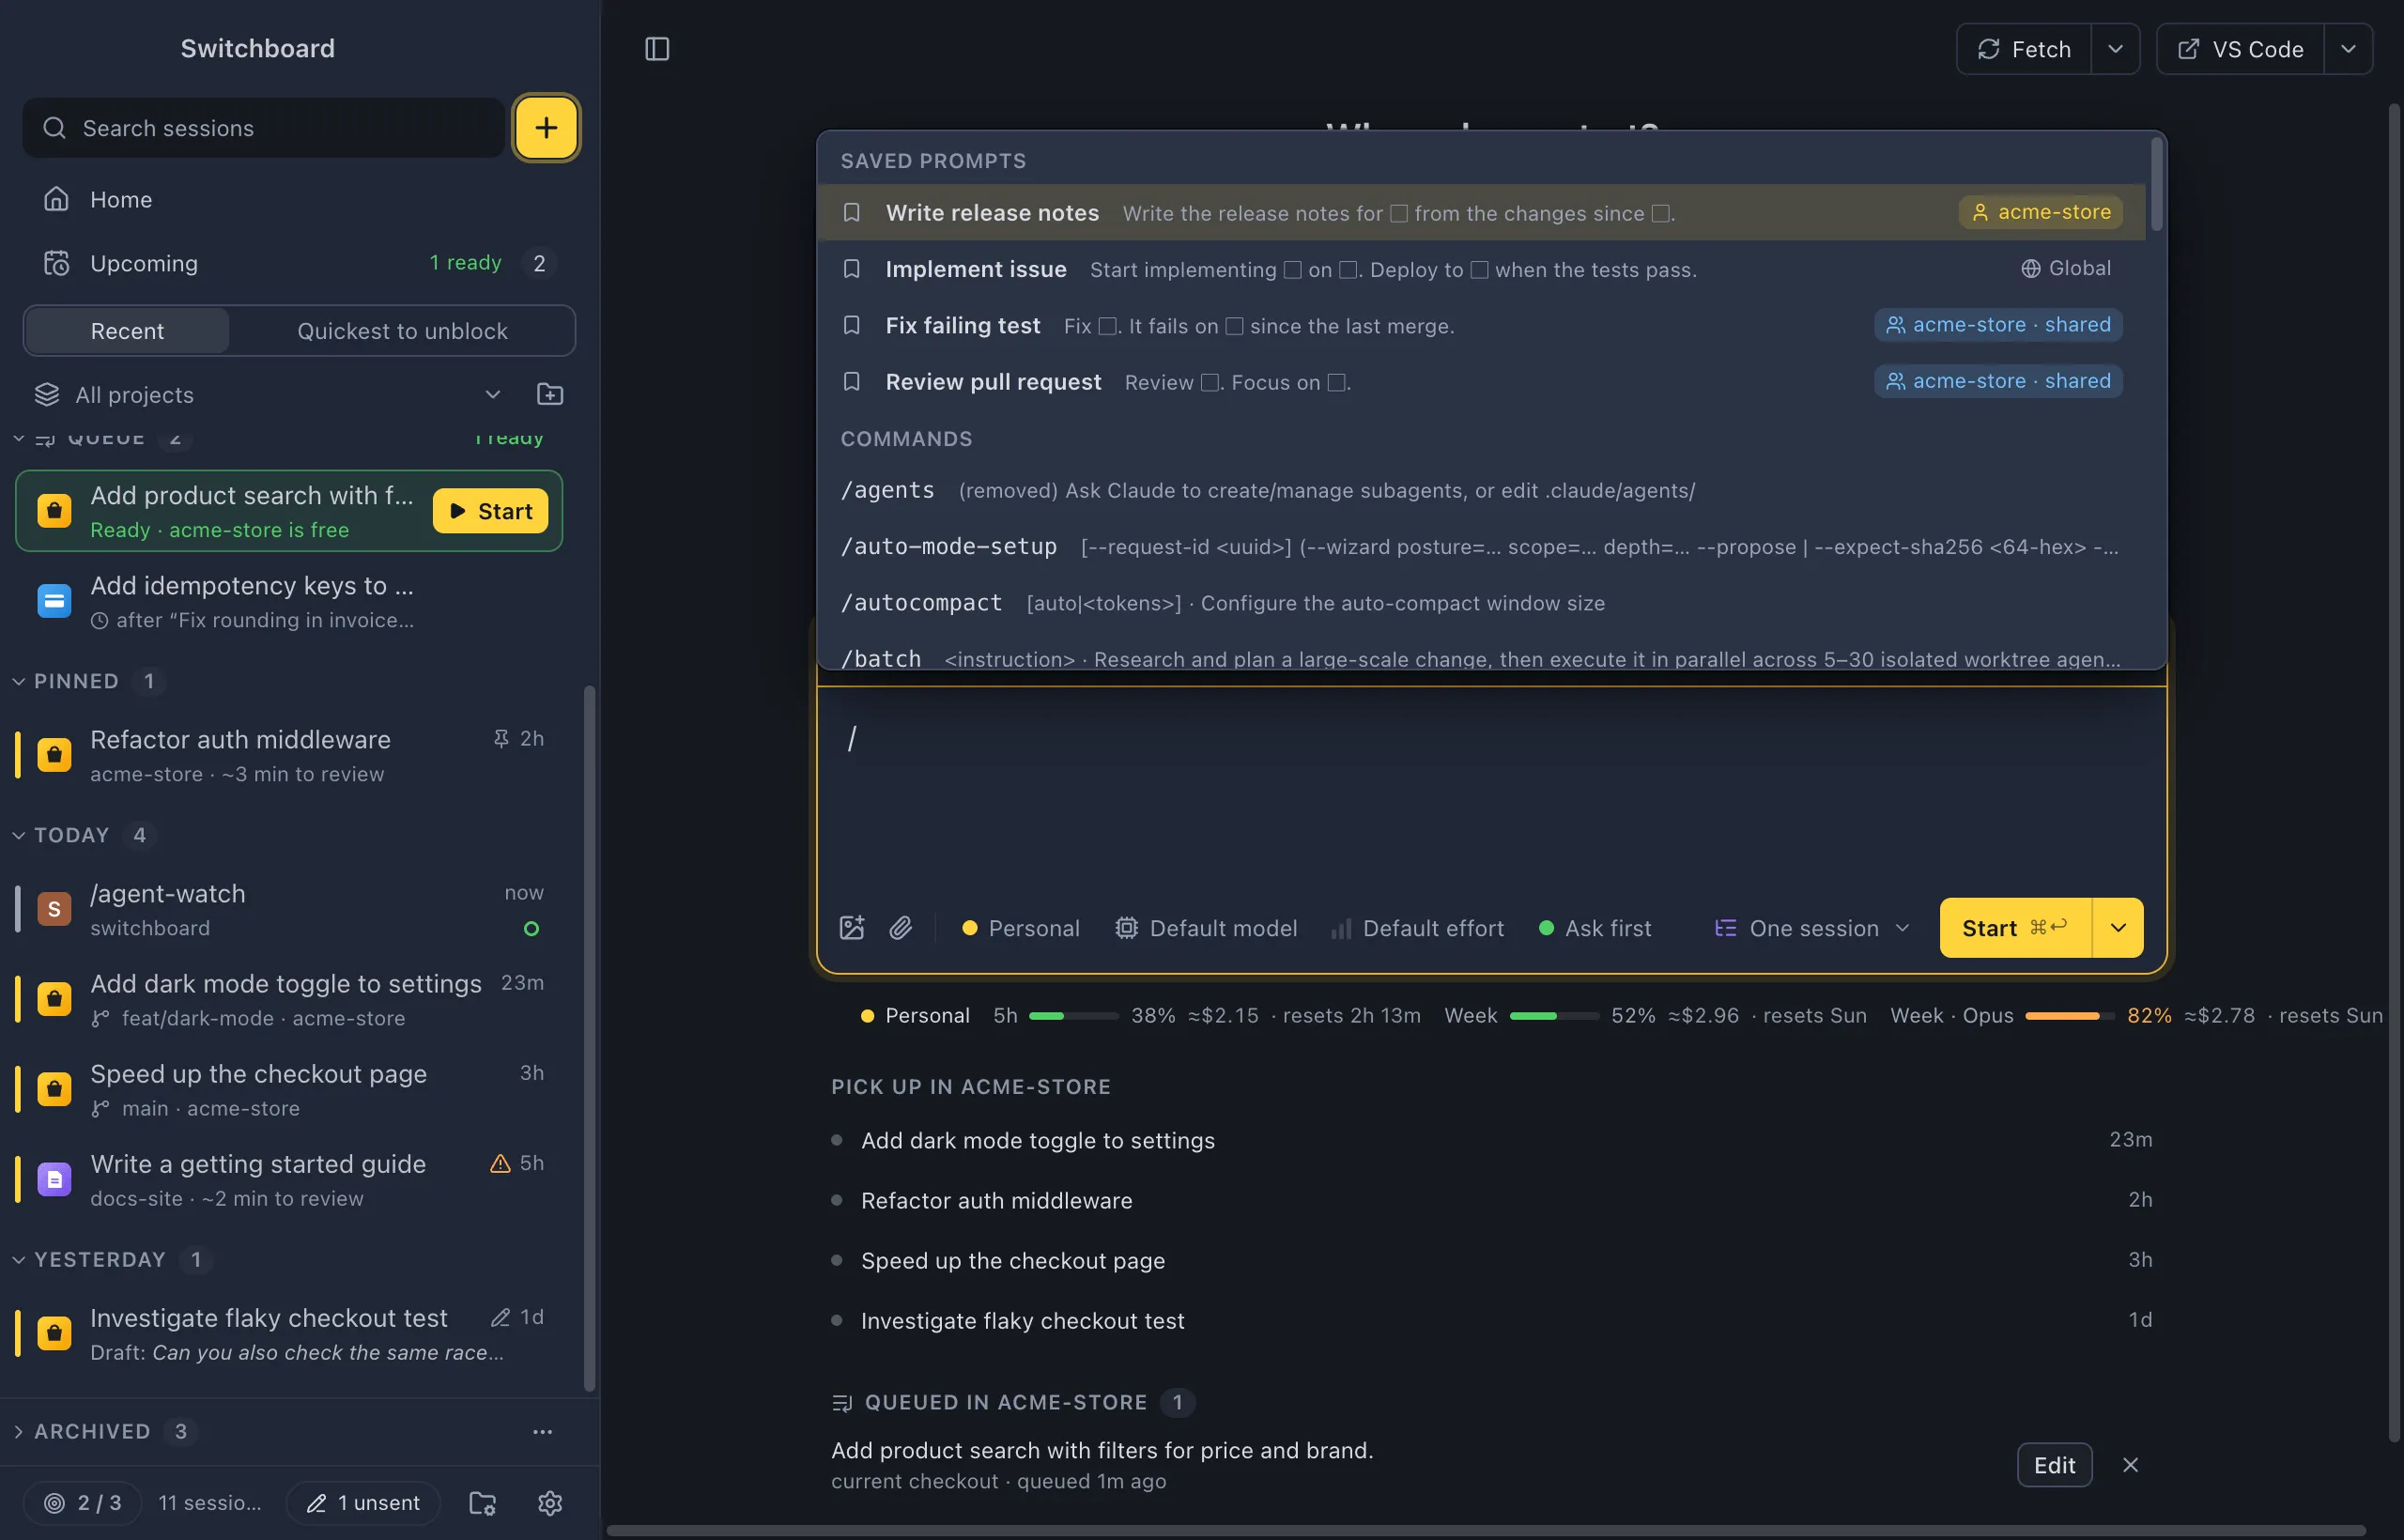This screenshot has width=2404, height=1540.
Task: Click the bookmark icon for Implement issue
Action: (852, 269)
